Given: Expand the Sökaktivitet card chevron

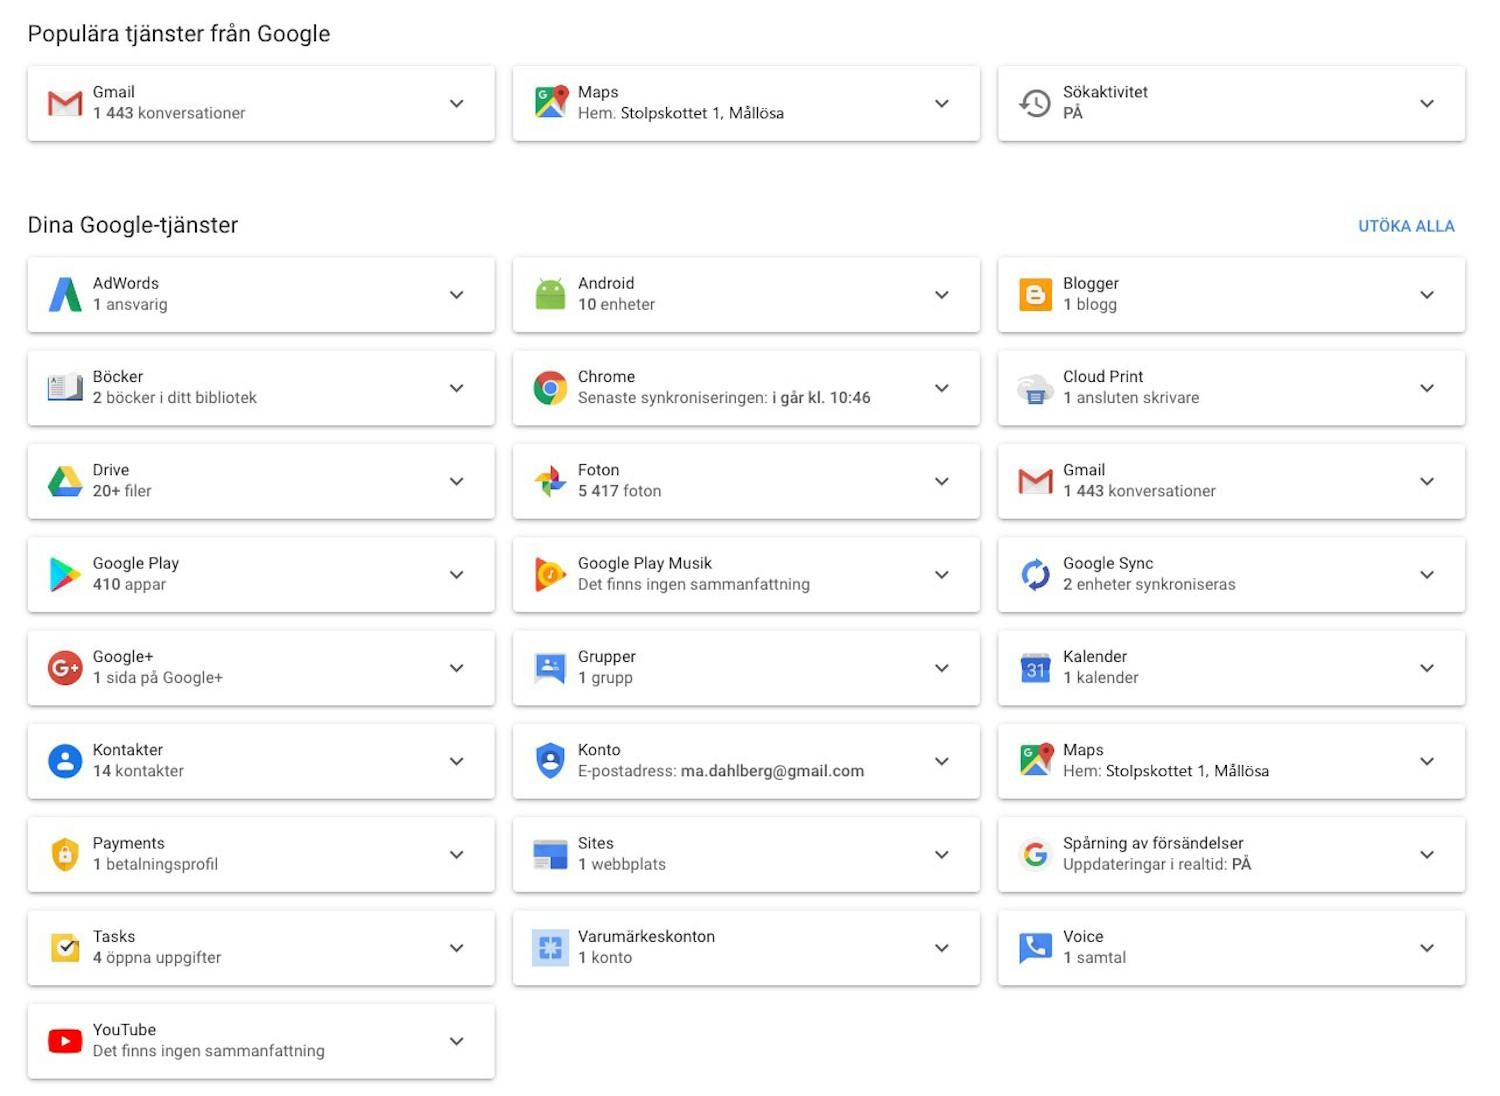Looking at the screenshot, I should (1427, 104).
